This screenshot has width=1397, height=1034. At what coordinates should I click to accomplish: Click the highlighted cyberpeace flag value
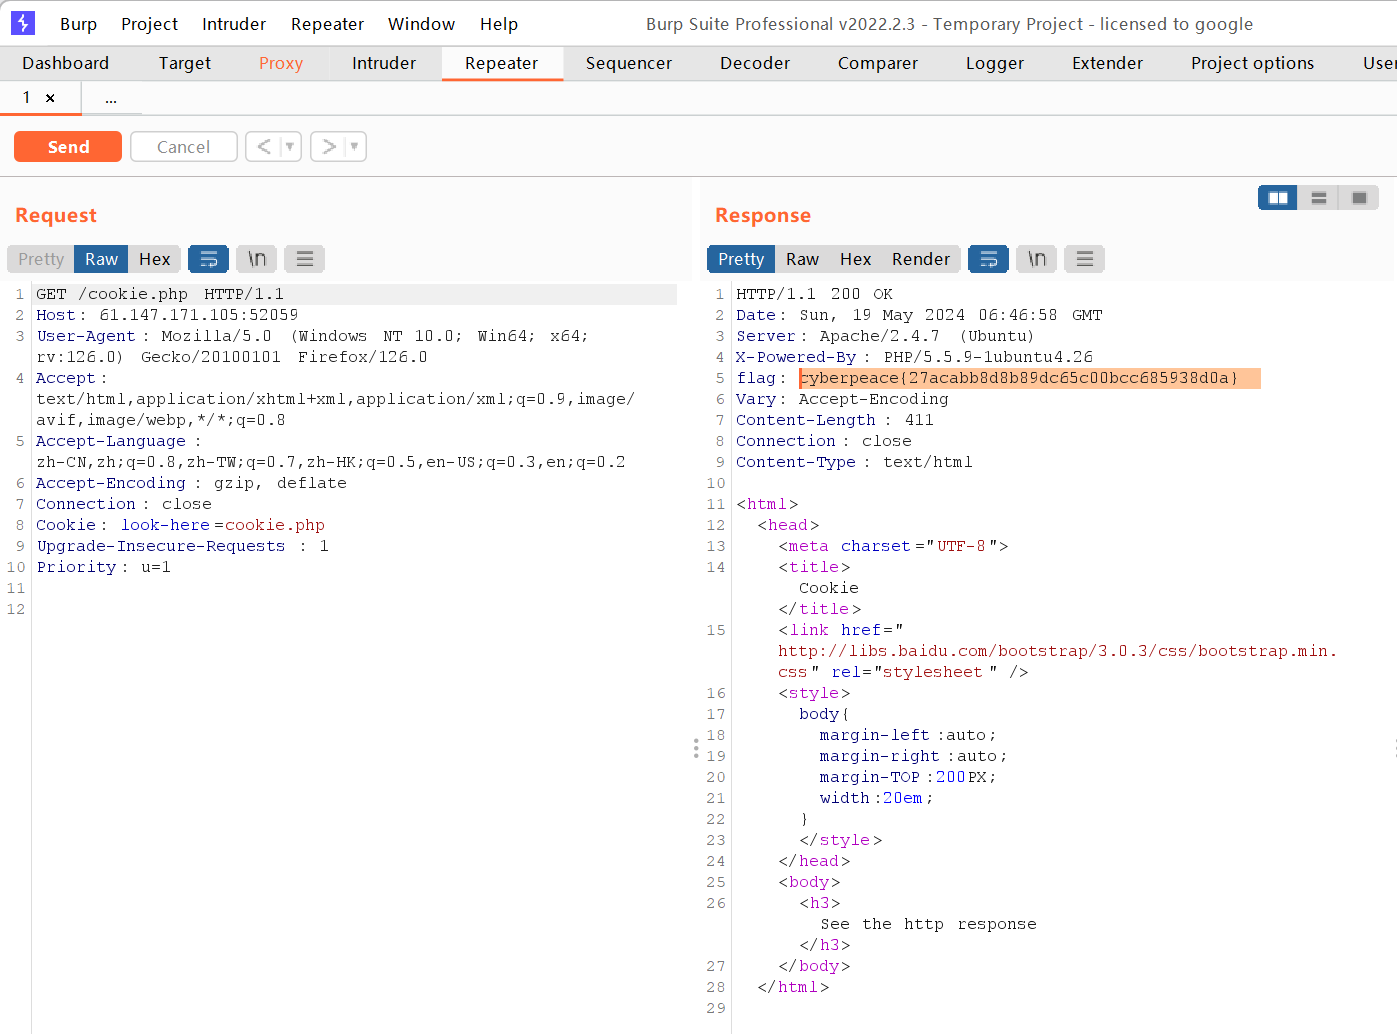[1019, 378]
